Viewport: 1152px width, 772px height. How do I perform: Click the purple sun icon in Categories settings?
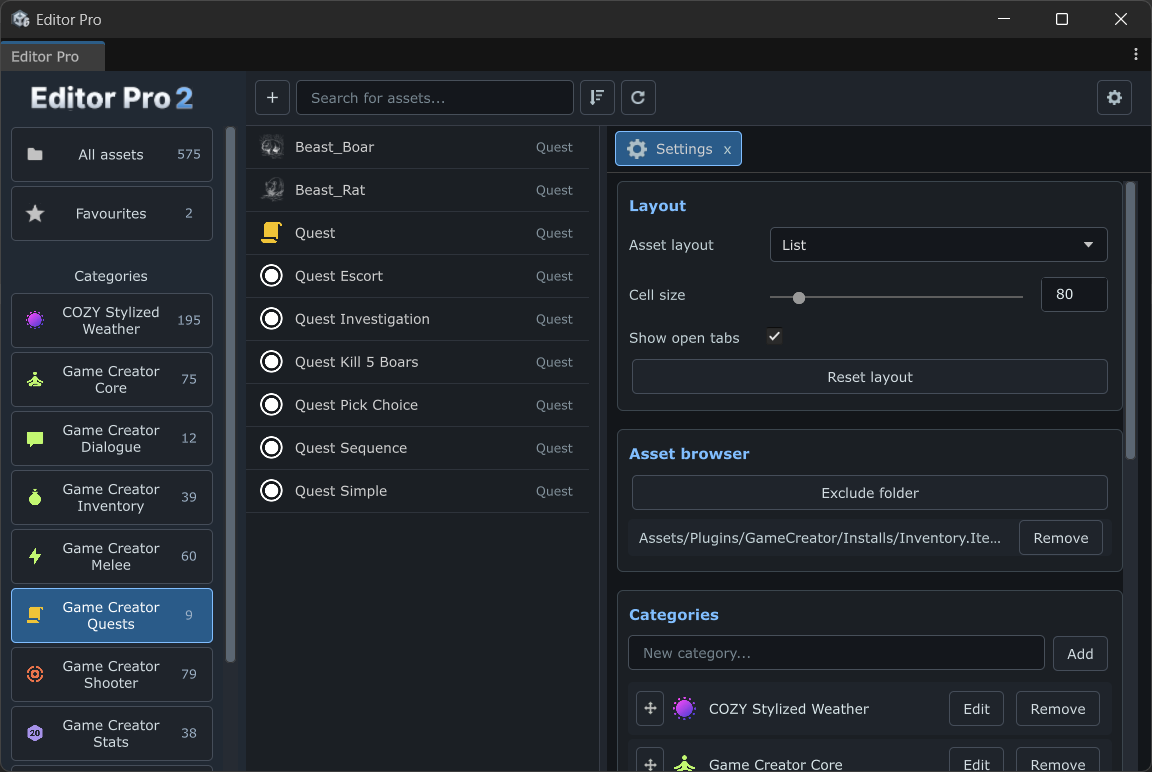point(684,709)
